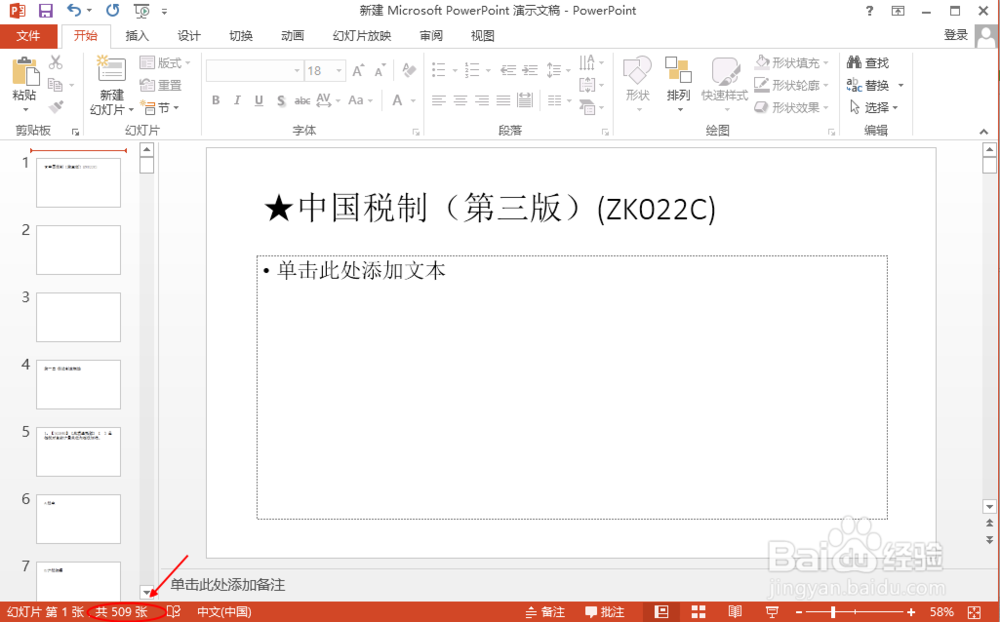Toggle underline formatting
This screenshot has width=1000, height=622.
[x=259, y=100]
